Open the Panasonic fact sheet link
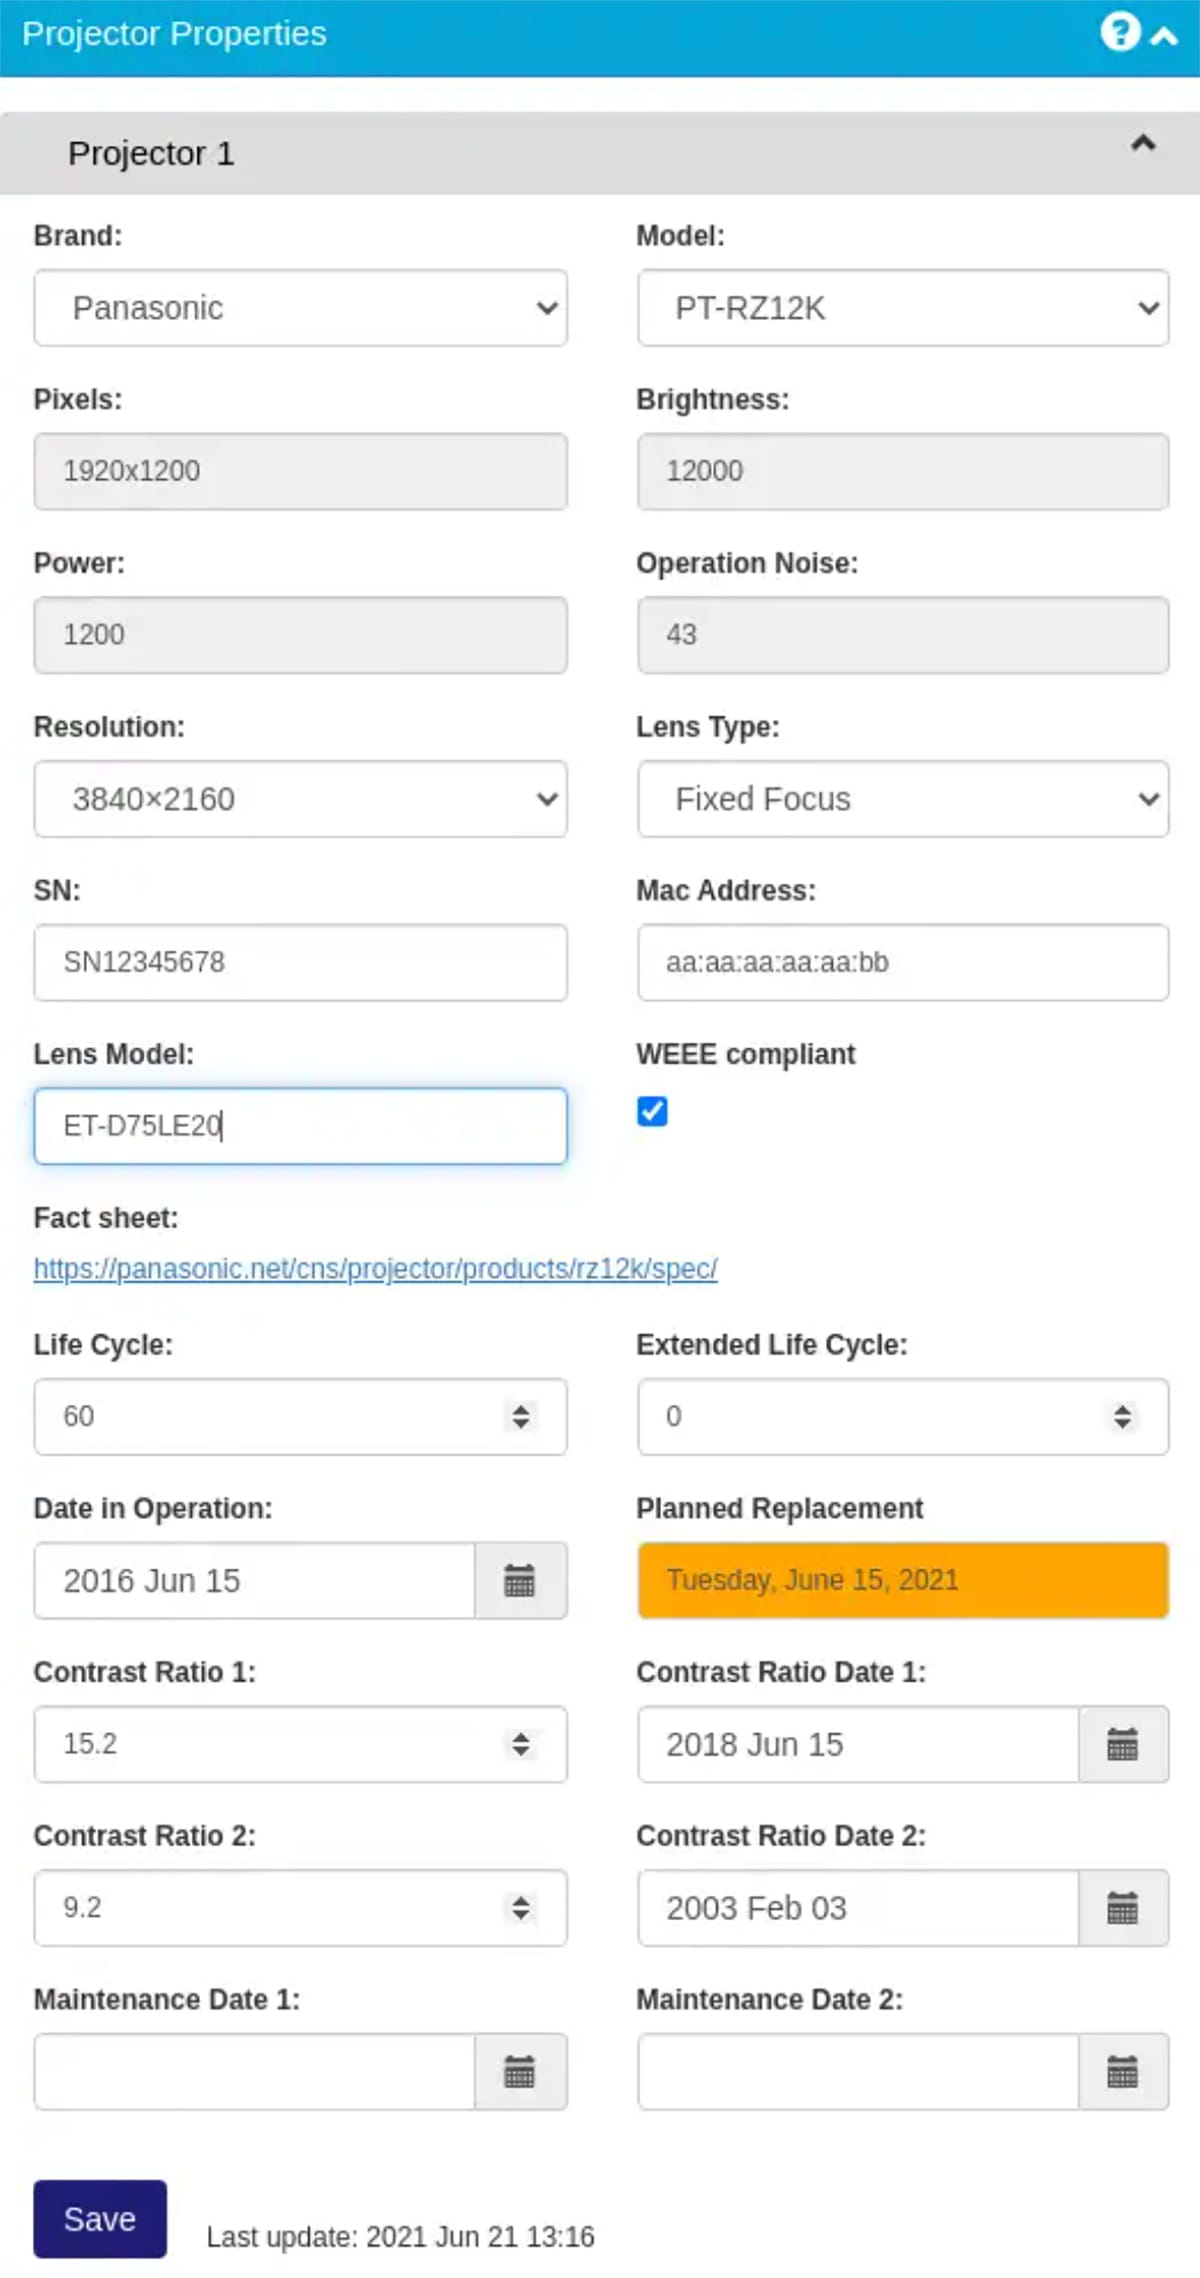1200x2278 pixels. [x=375, y=1269]
